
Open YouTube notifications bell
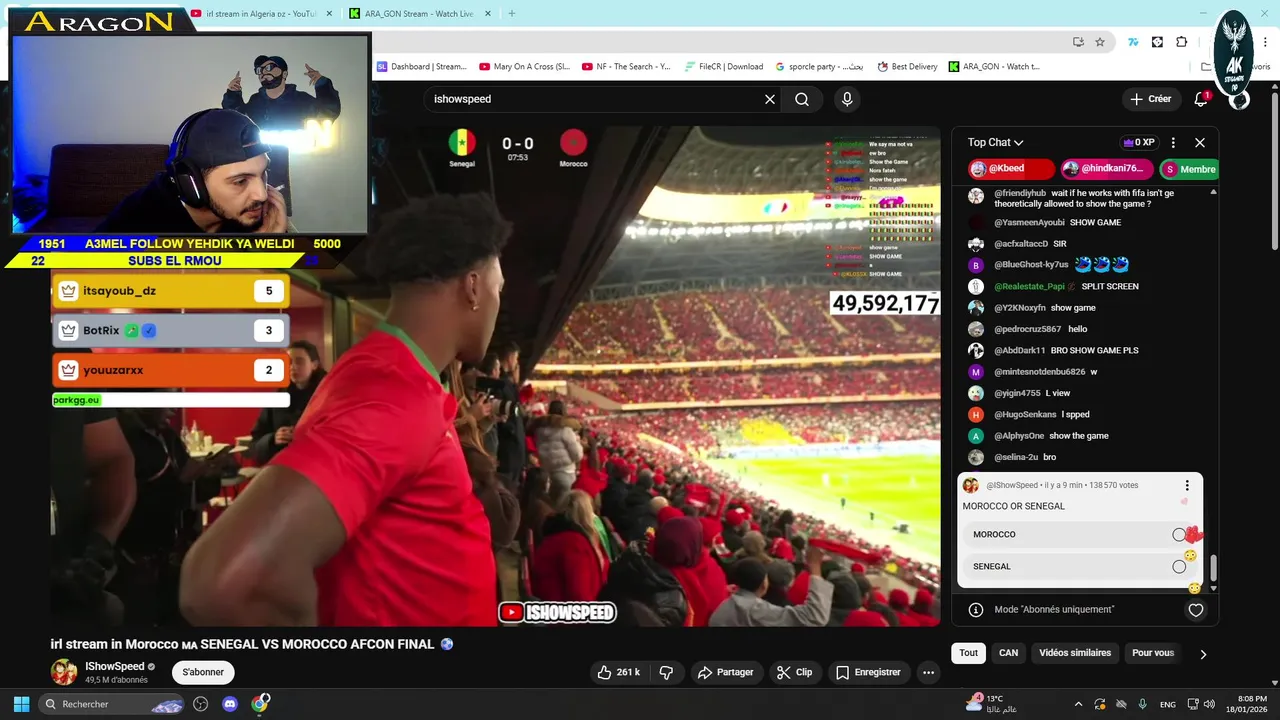1201,99
